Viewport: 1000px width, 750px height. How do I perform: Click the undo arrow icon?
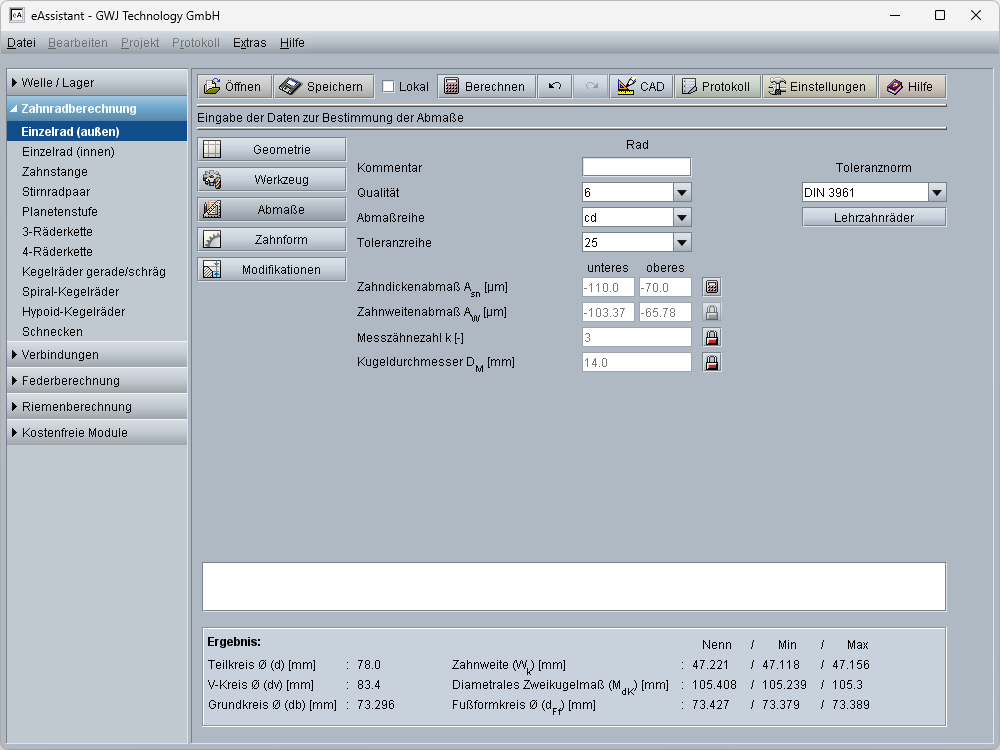click(x=555, y=87)
